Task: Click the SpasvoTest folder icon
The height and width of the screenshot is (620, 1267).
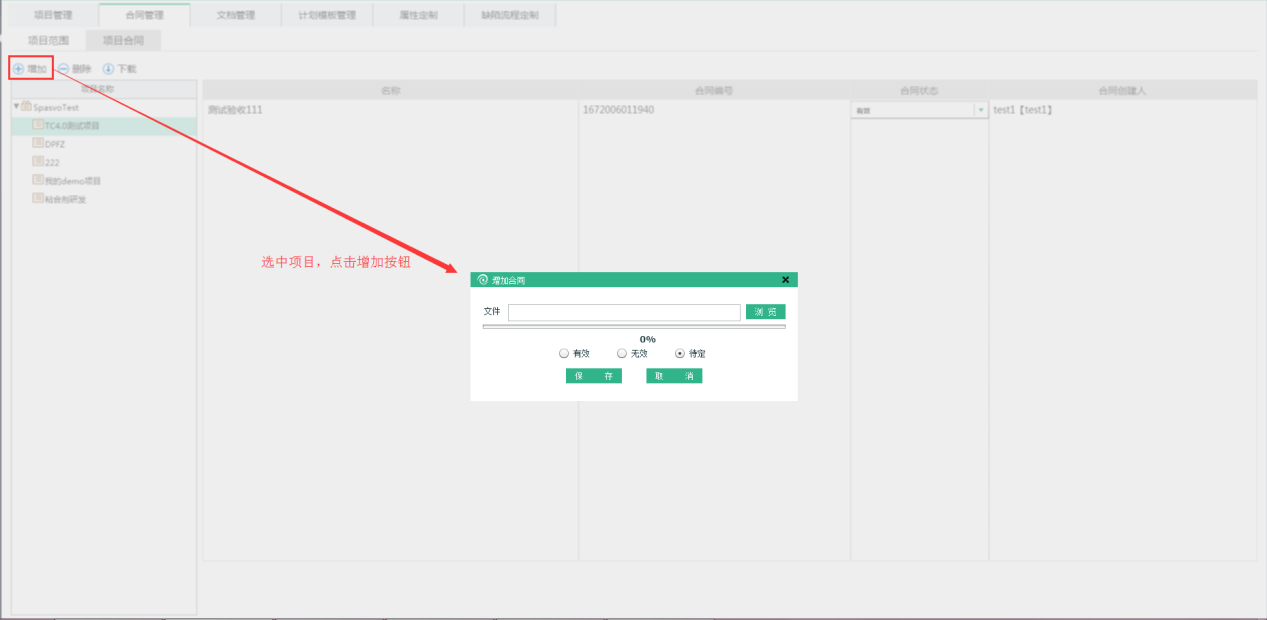Action: [x=27, y=106]
